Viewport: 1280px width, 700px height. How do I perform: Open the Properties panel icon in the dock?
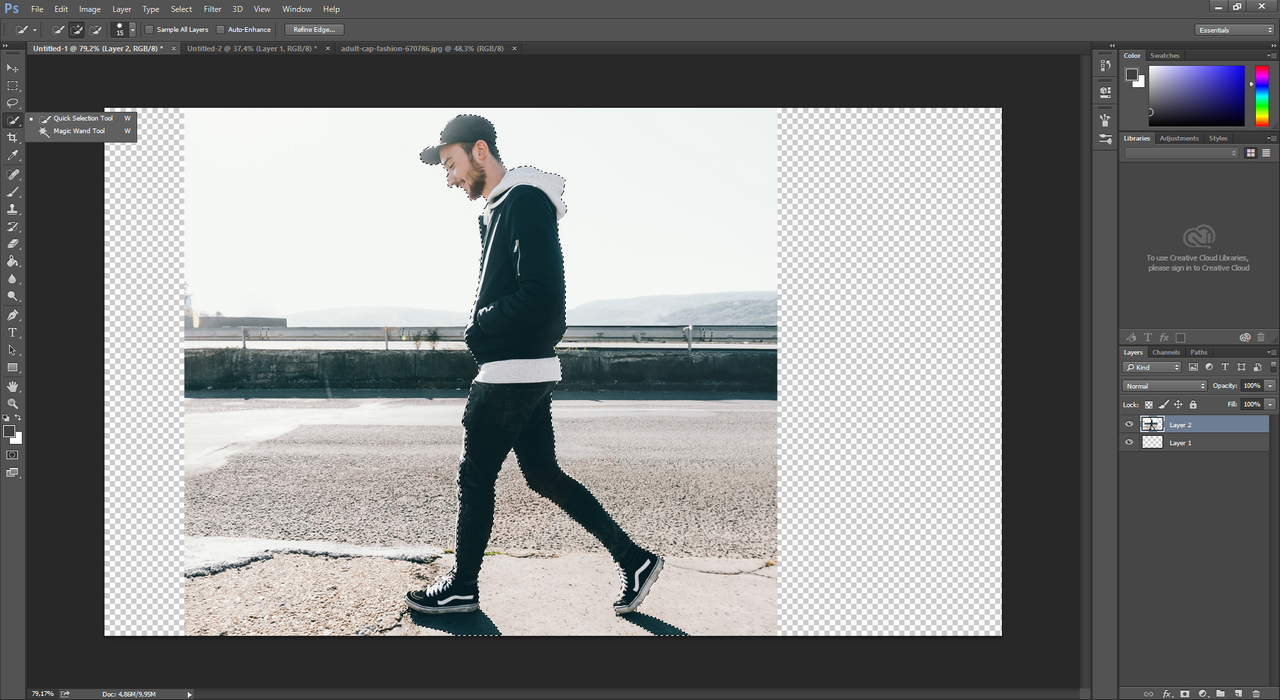tap(1105, 91)
